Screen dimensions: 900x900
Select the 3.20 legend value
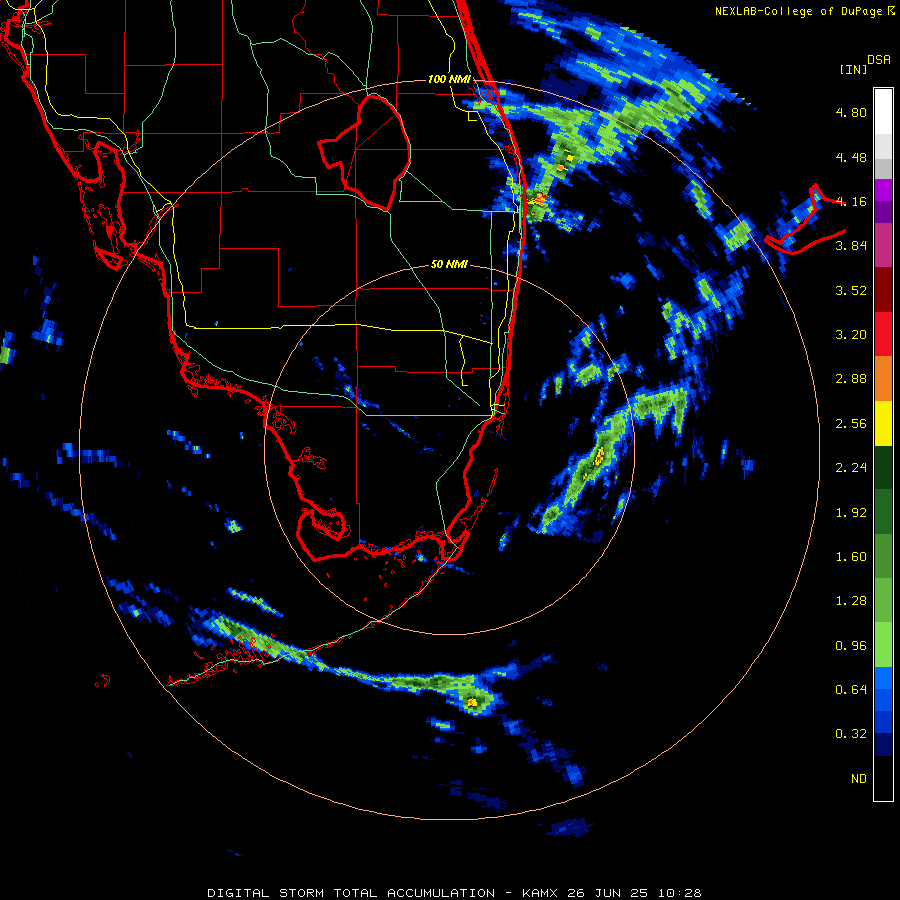pyautogui.click(x=851, y=335)
